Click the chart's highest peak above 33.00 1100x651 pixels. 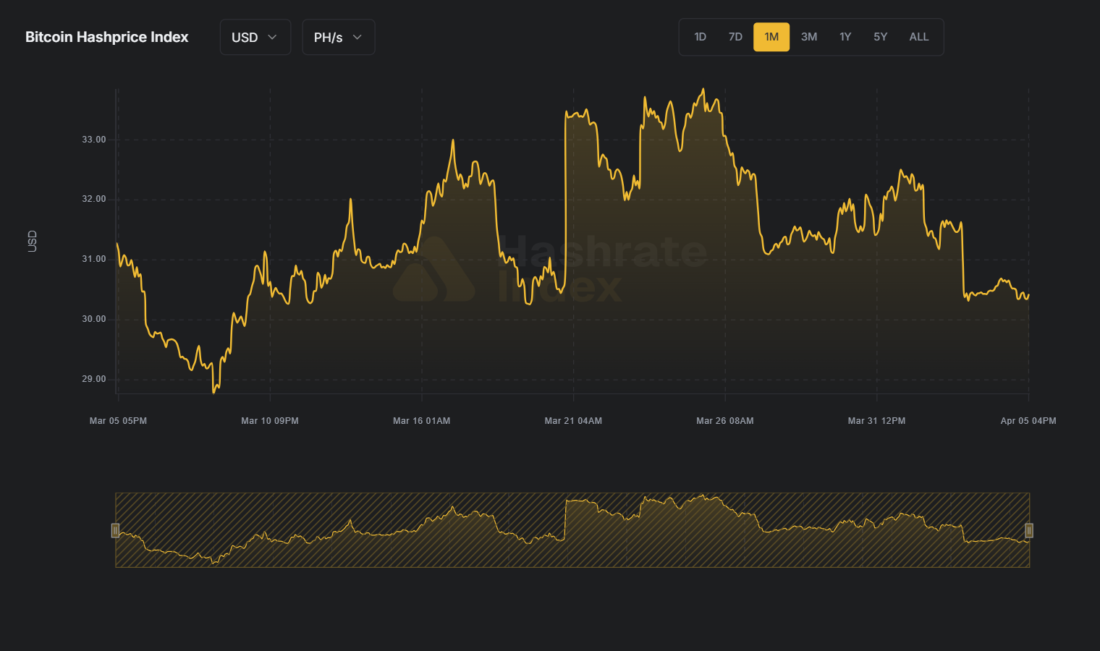click(704, 90)
